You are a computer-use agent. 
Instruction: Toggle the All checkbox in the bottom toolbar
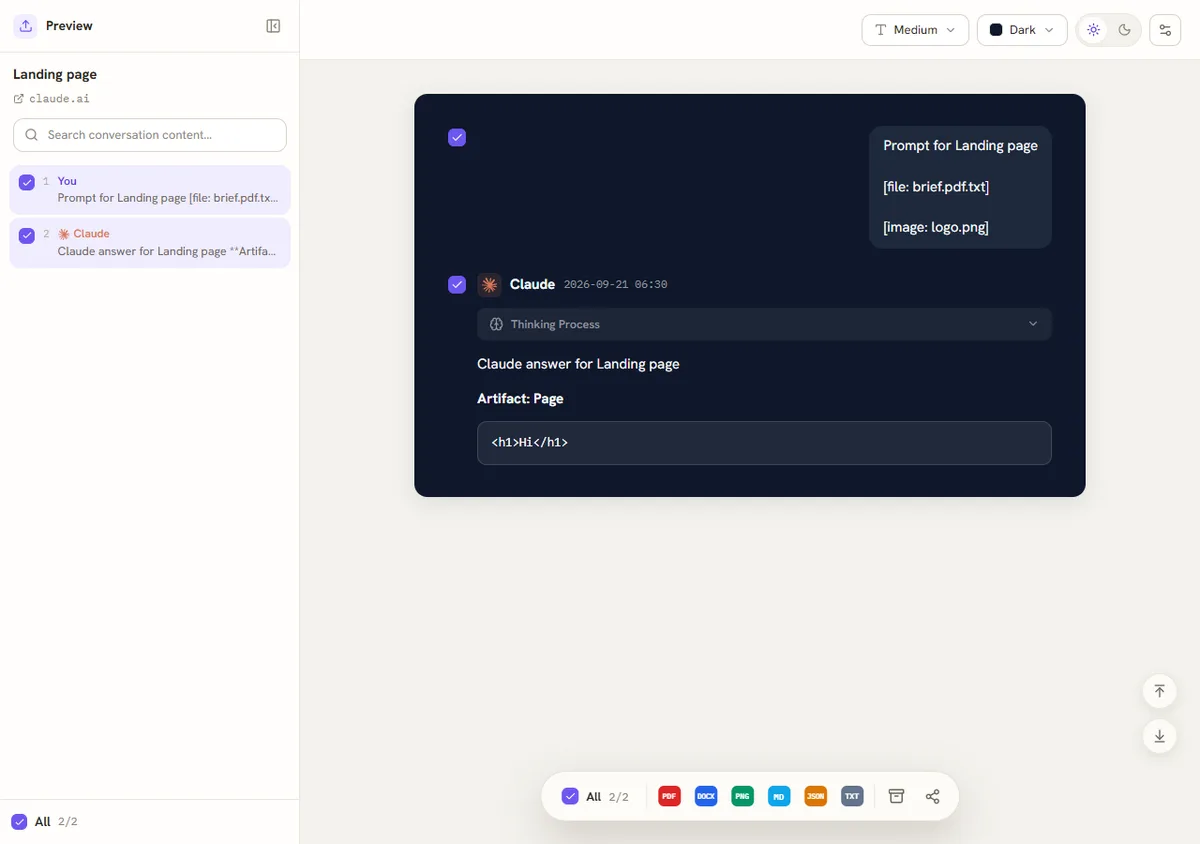point(570,797)
